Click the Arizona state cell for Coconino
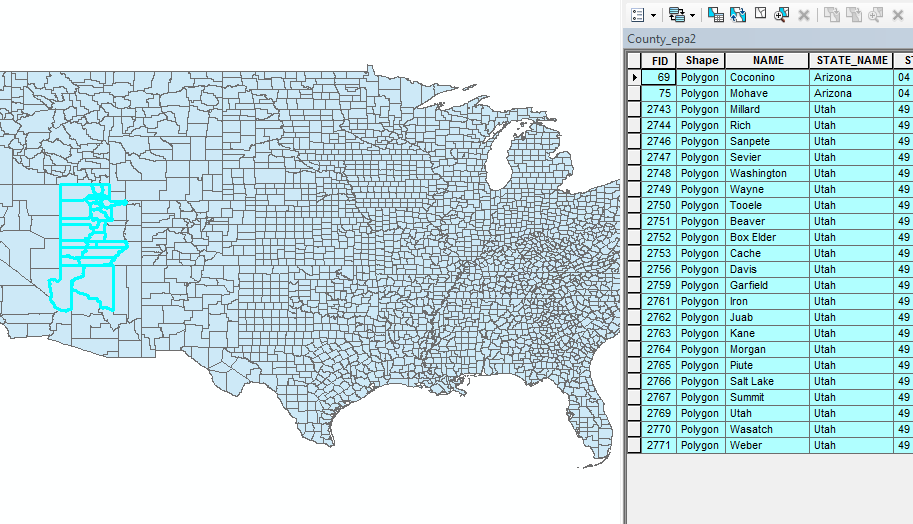The height and width of the screenshot is (524, 913). pyautogui.click(x=851, y=77)
